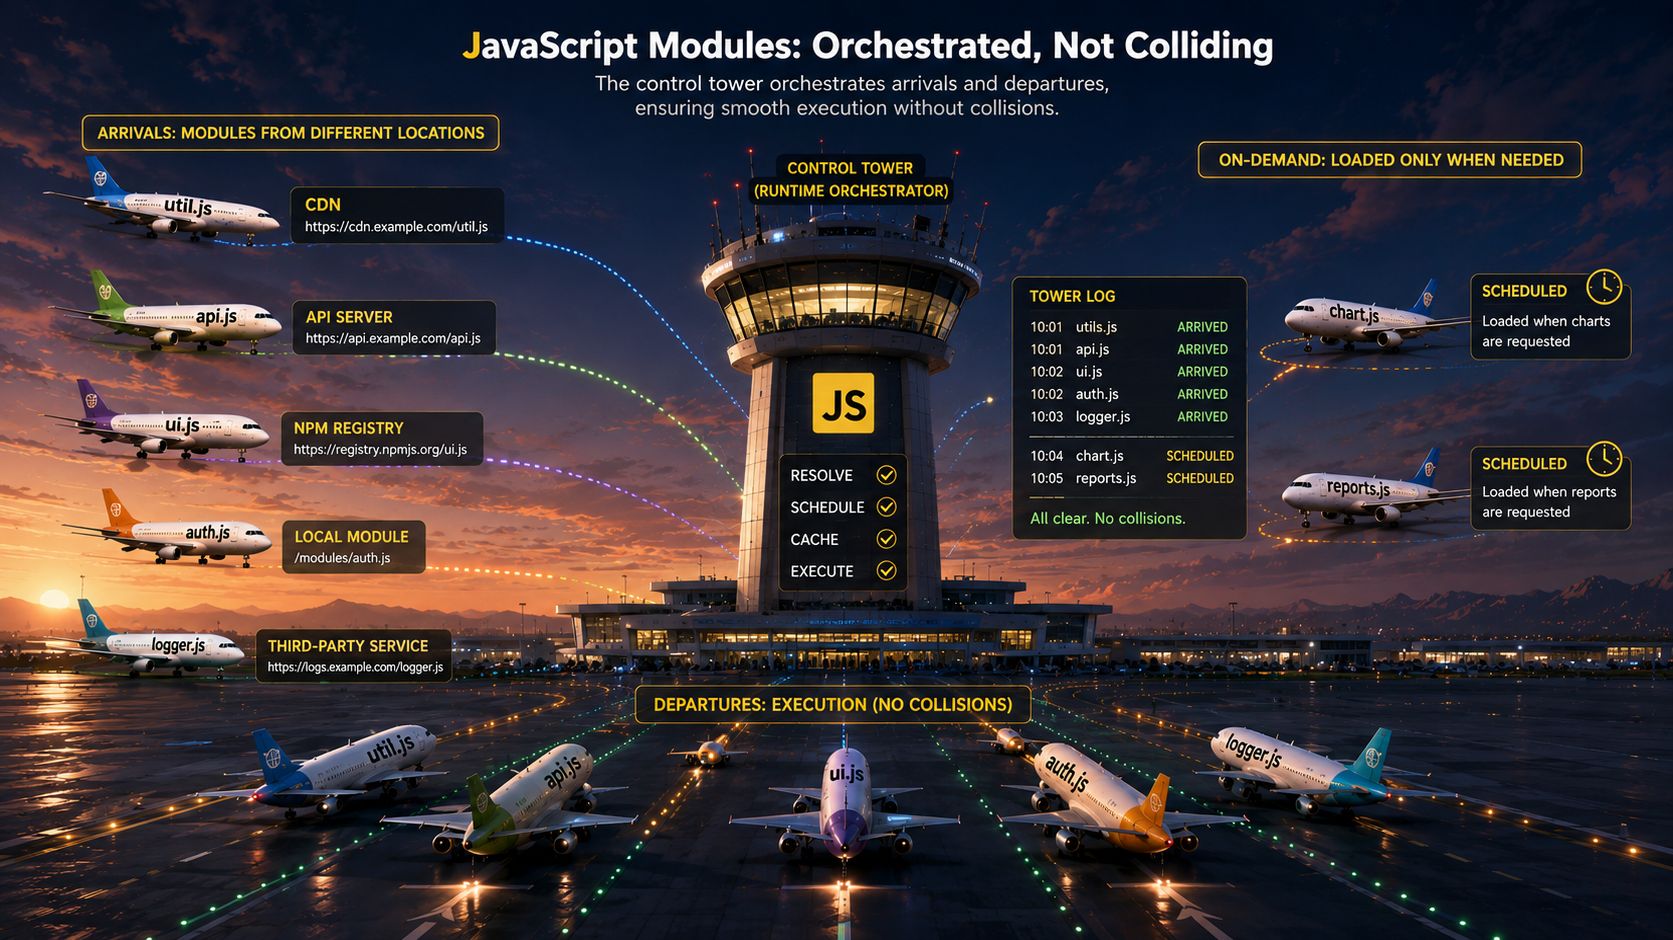The image size is (1673, 940).
Task: Click the SCHEDULED status in the reports.js log row
Action: tap(1200, 479)
